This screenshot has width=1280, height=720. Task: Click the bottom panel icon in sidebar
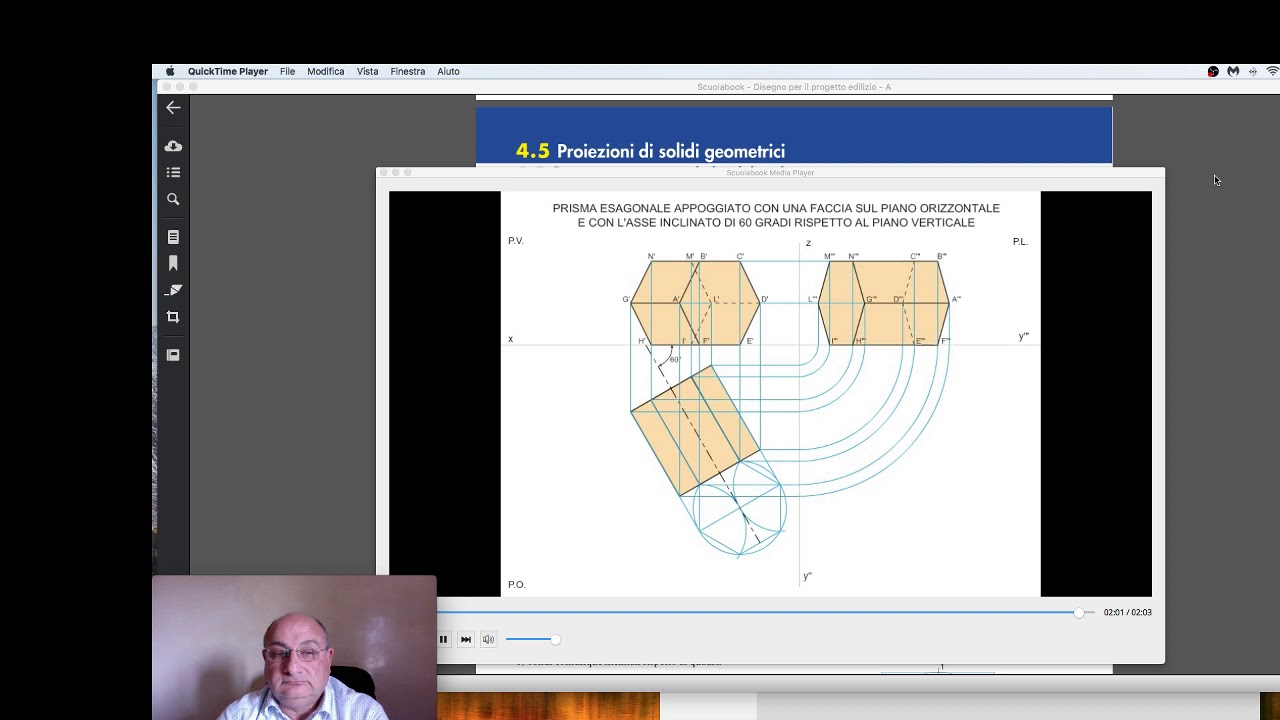[173, 355]
